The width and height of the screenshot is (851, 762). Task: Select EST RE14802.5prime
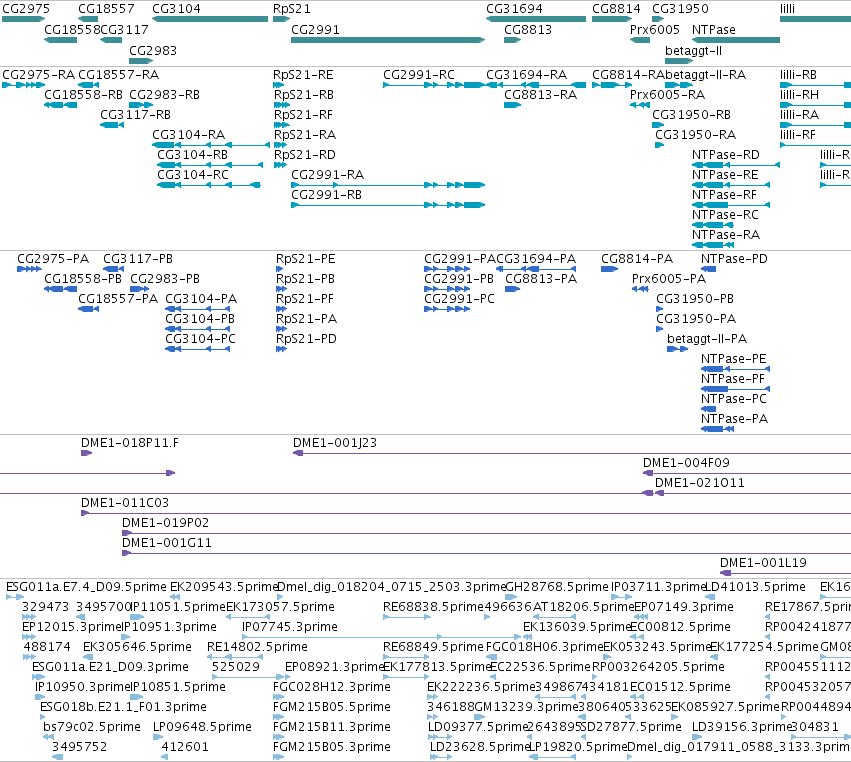(236, 657)
